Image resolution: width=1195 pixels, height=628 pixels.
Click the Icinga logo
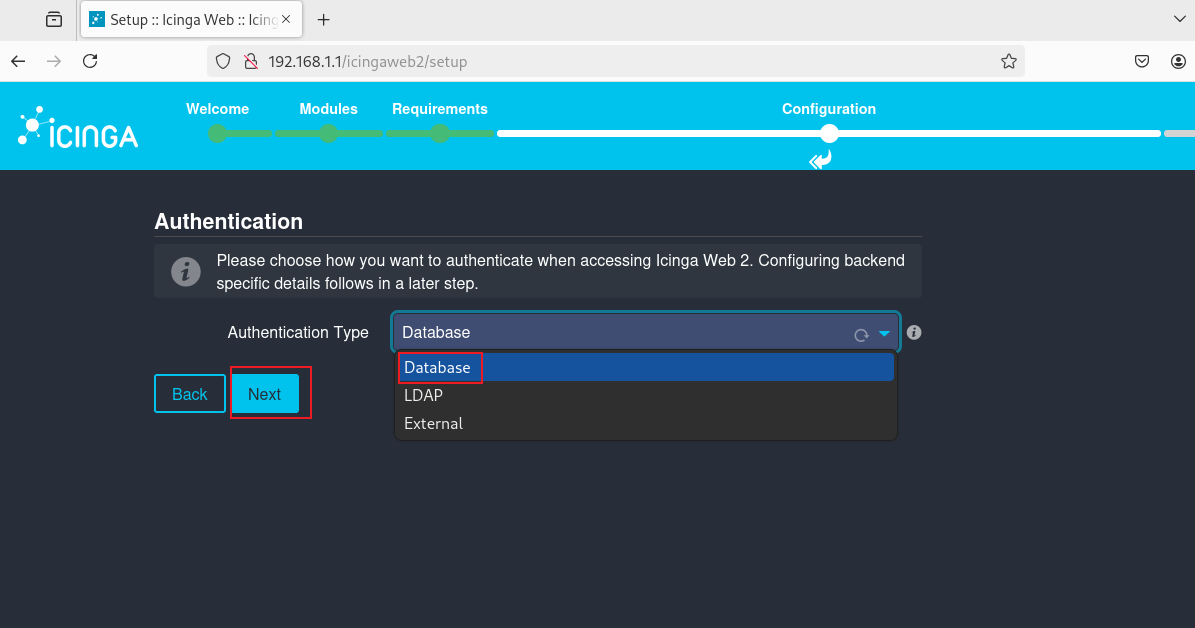click(x=78, y=127)
